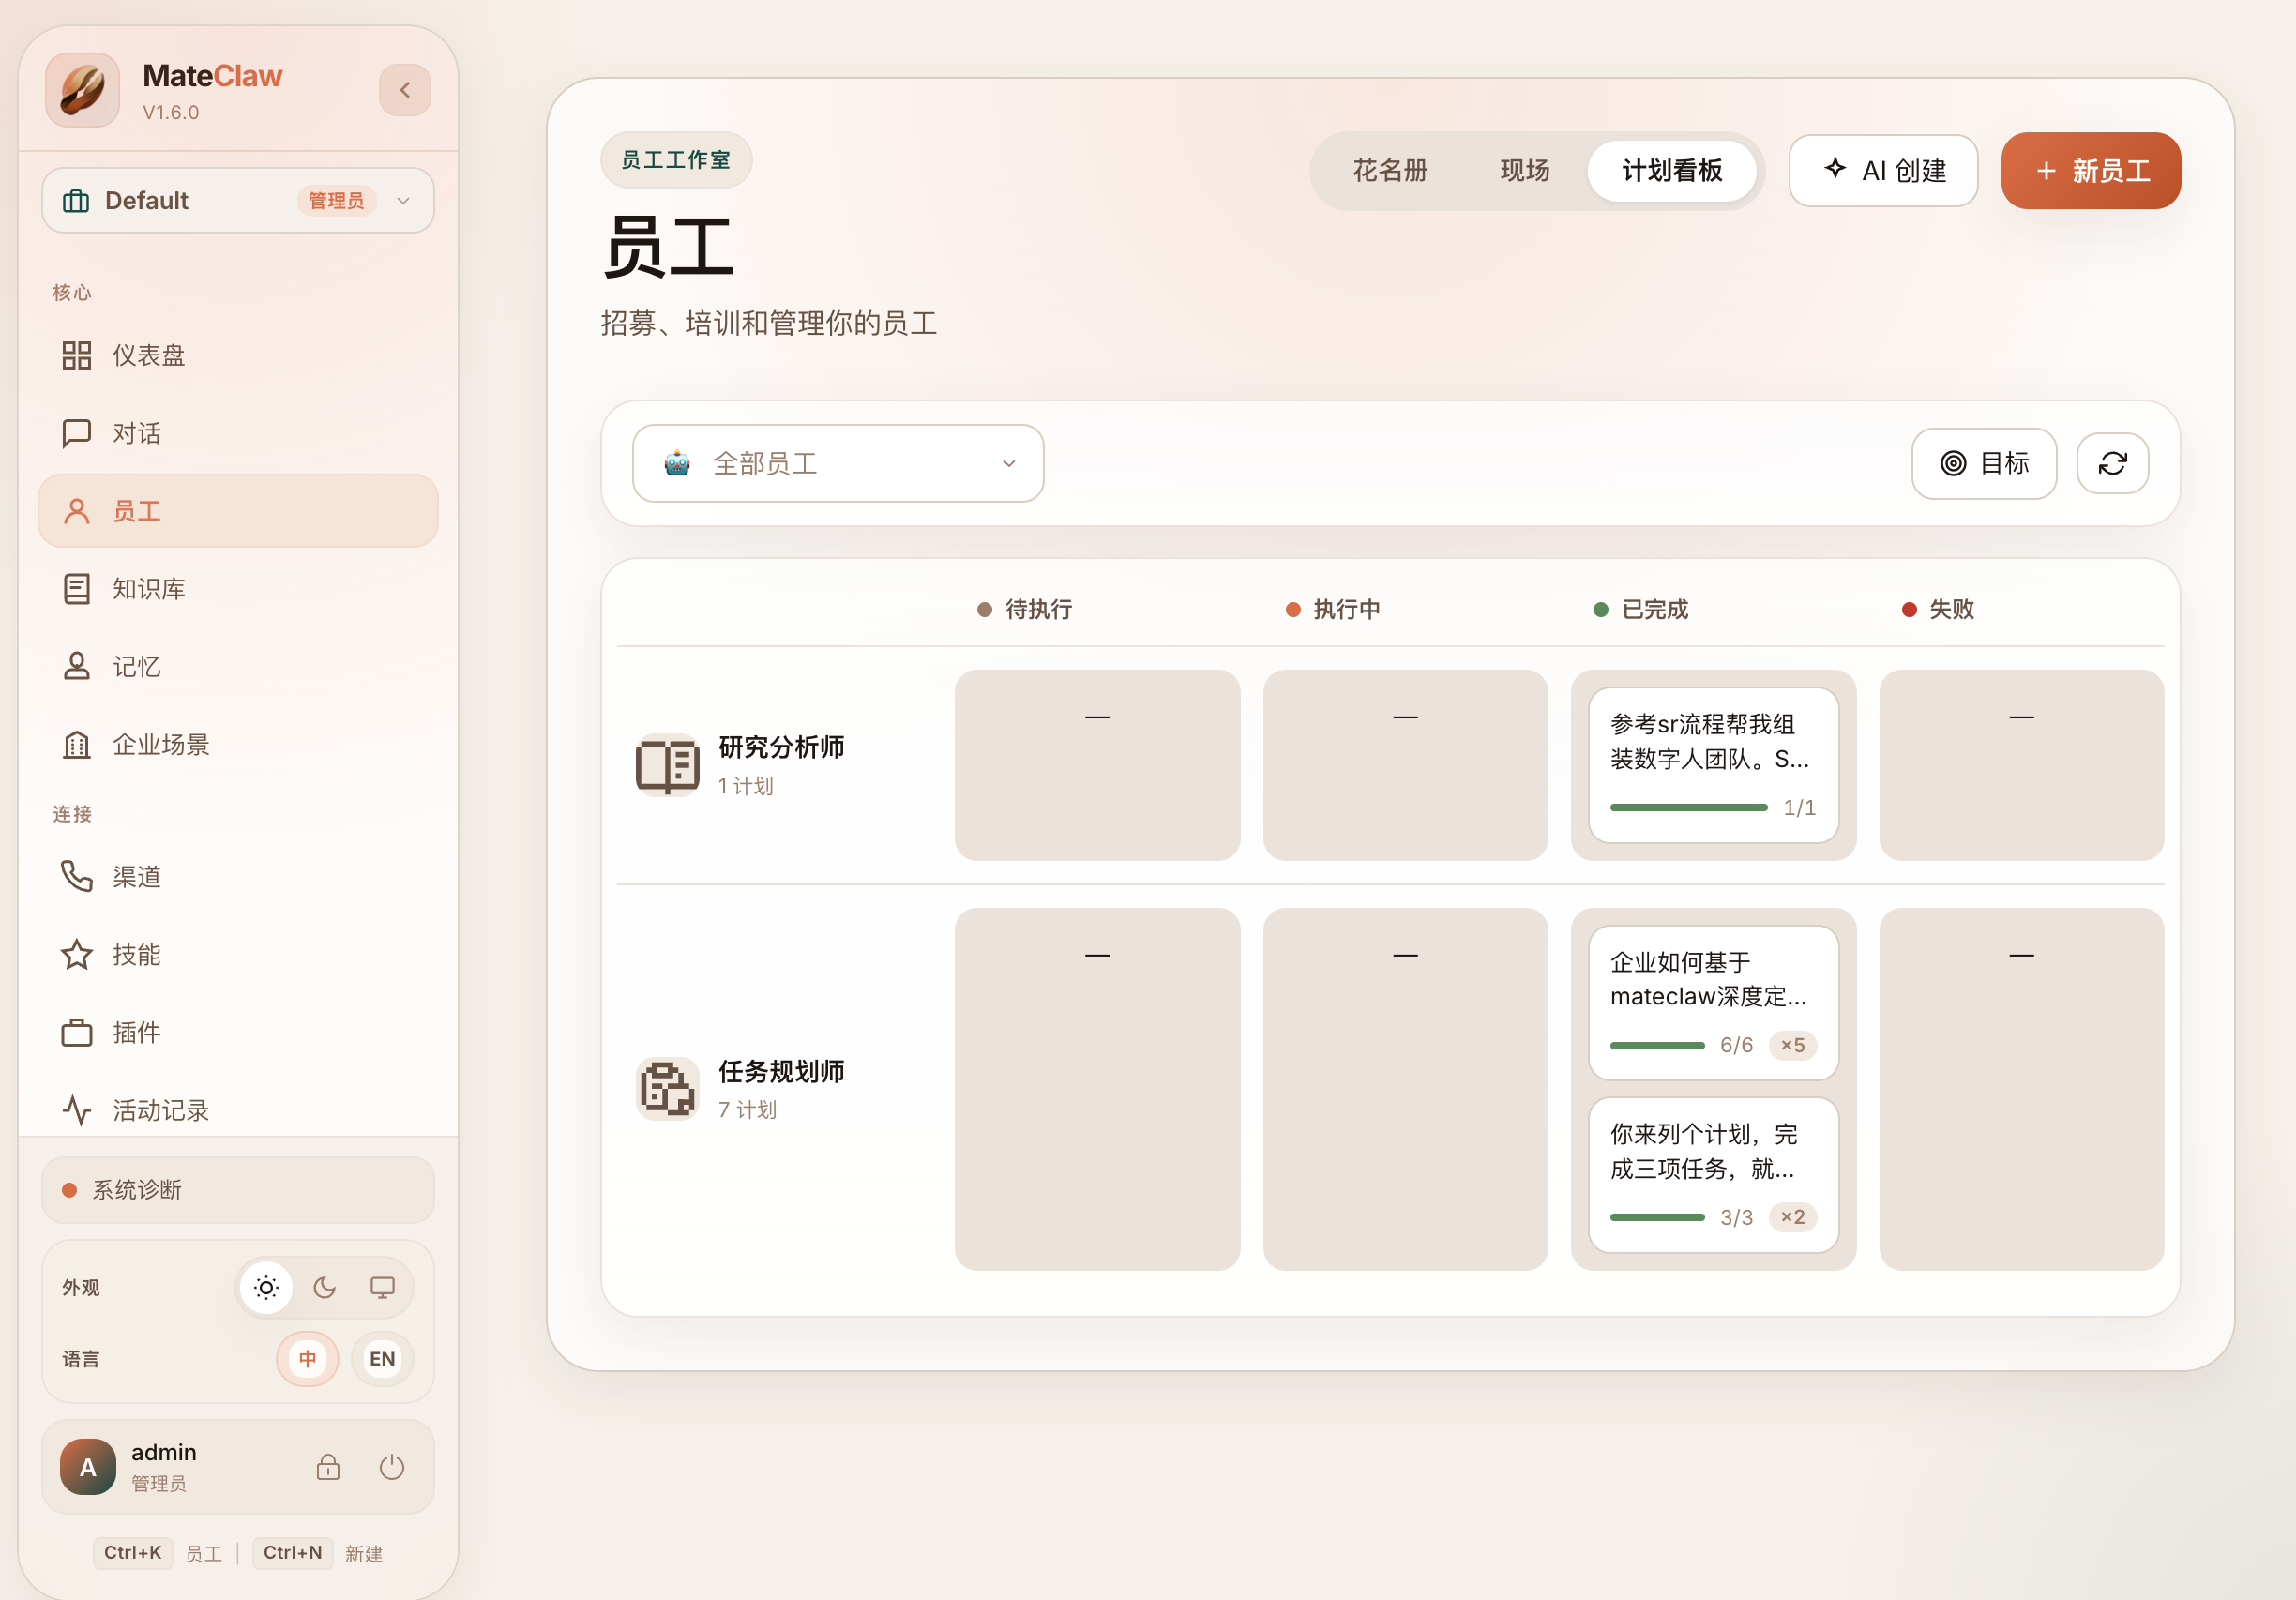
Task: Click progress bar of 企业如何基于 plan 6/6
Action: (x=1657, y=1045)
